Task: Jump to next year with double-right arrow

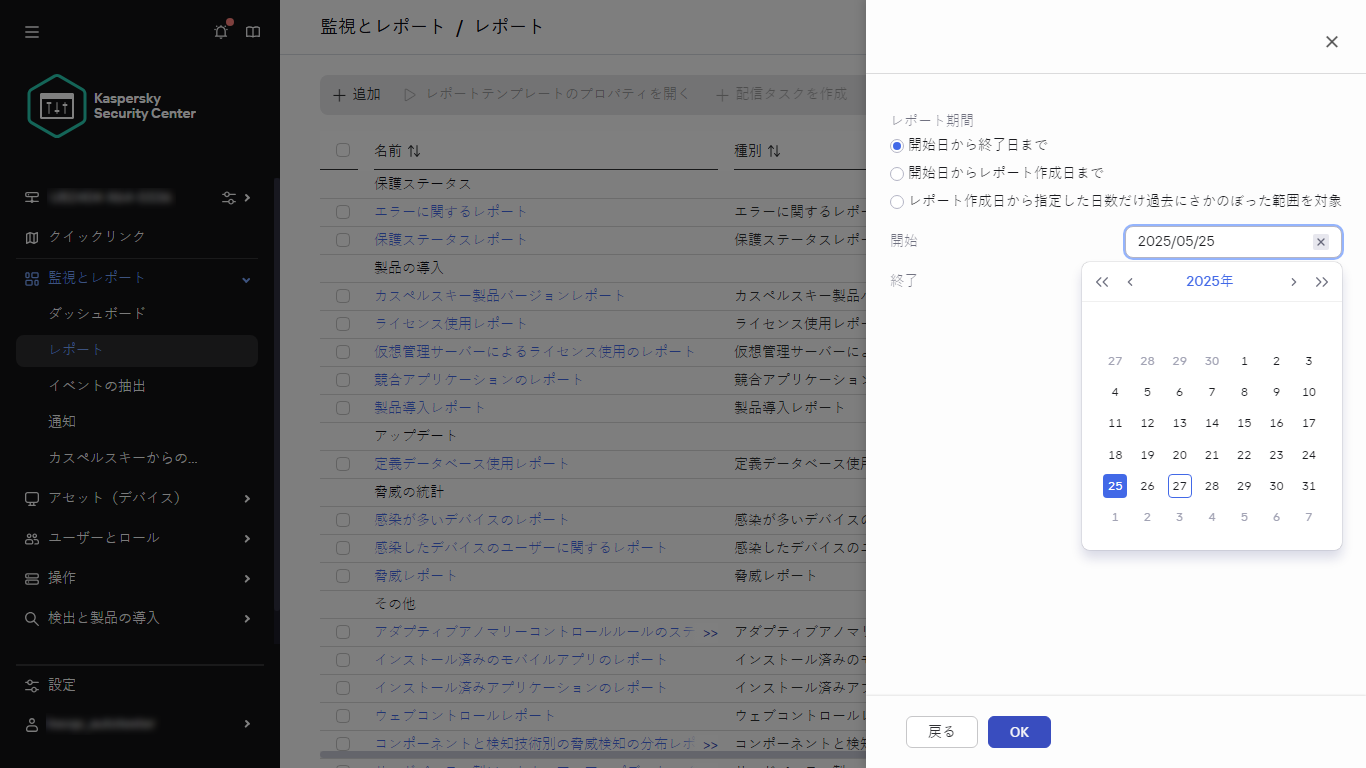Action: [1322, 281]
